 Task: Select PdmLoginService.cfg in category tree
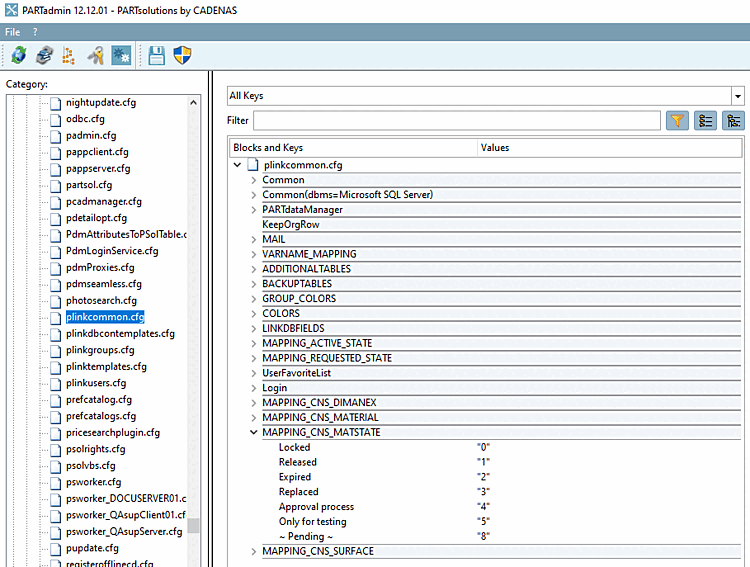tap(112, 251)
